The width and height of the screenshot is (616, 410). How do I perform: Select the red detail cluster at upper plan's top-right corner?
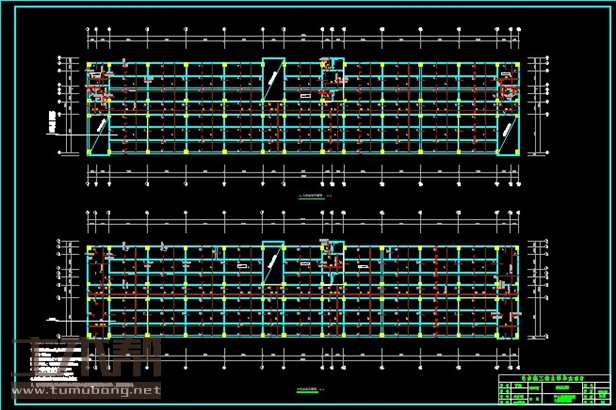pos(507,84)
